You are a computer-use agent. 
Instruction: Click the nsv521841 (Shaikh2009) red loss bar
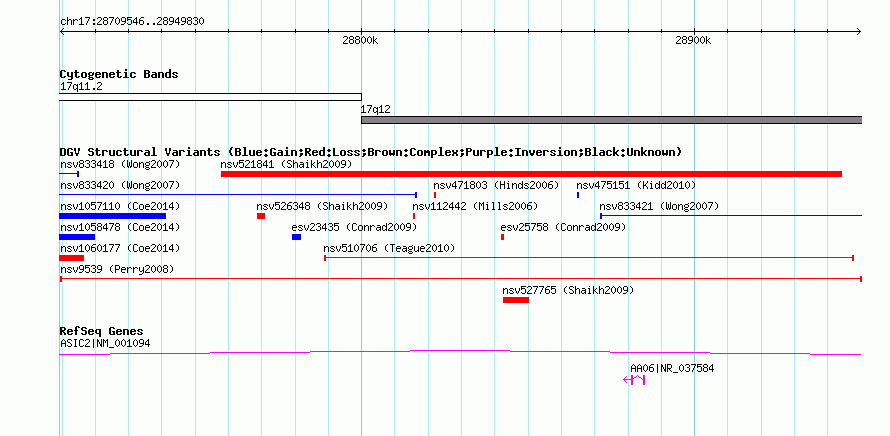[531, 174]
